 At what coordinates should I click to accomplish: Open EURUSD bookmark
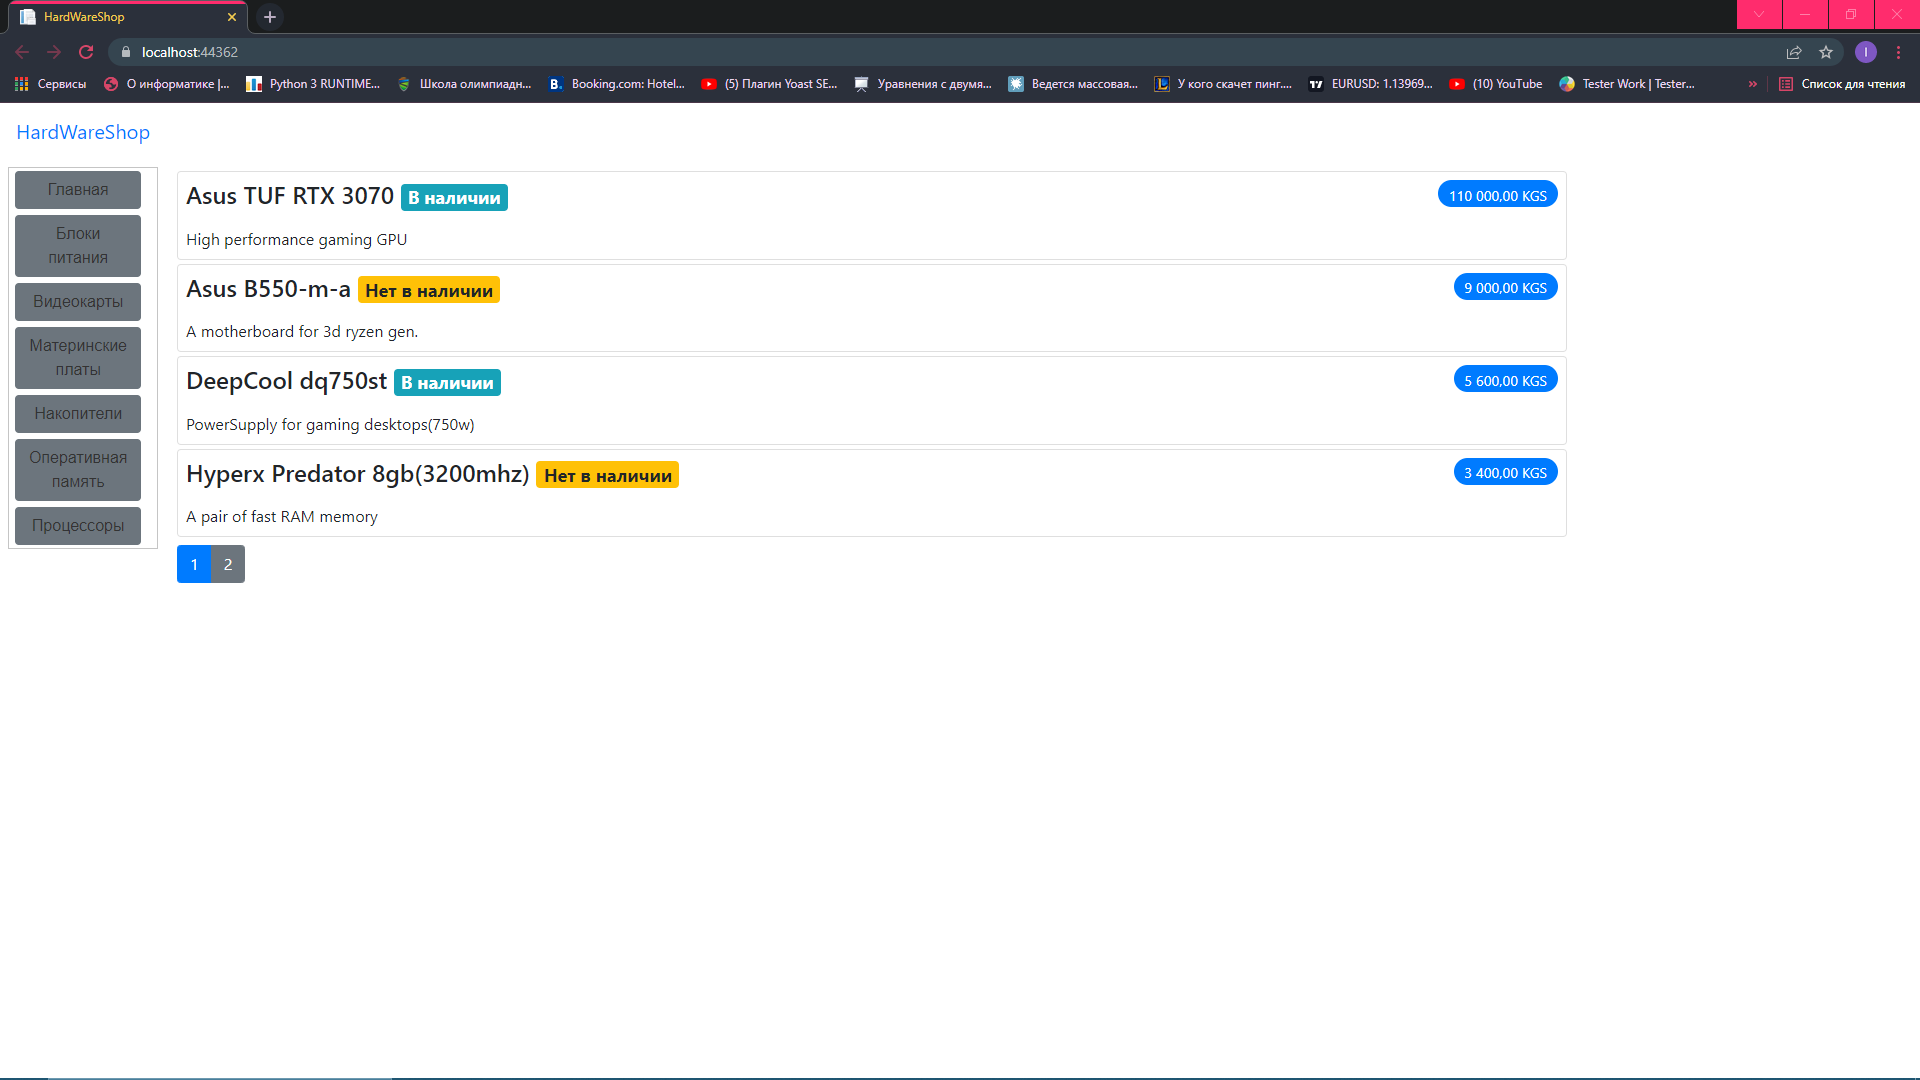coord(1371,84)
